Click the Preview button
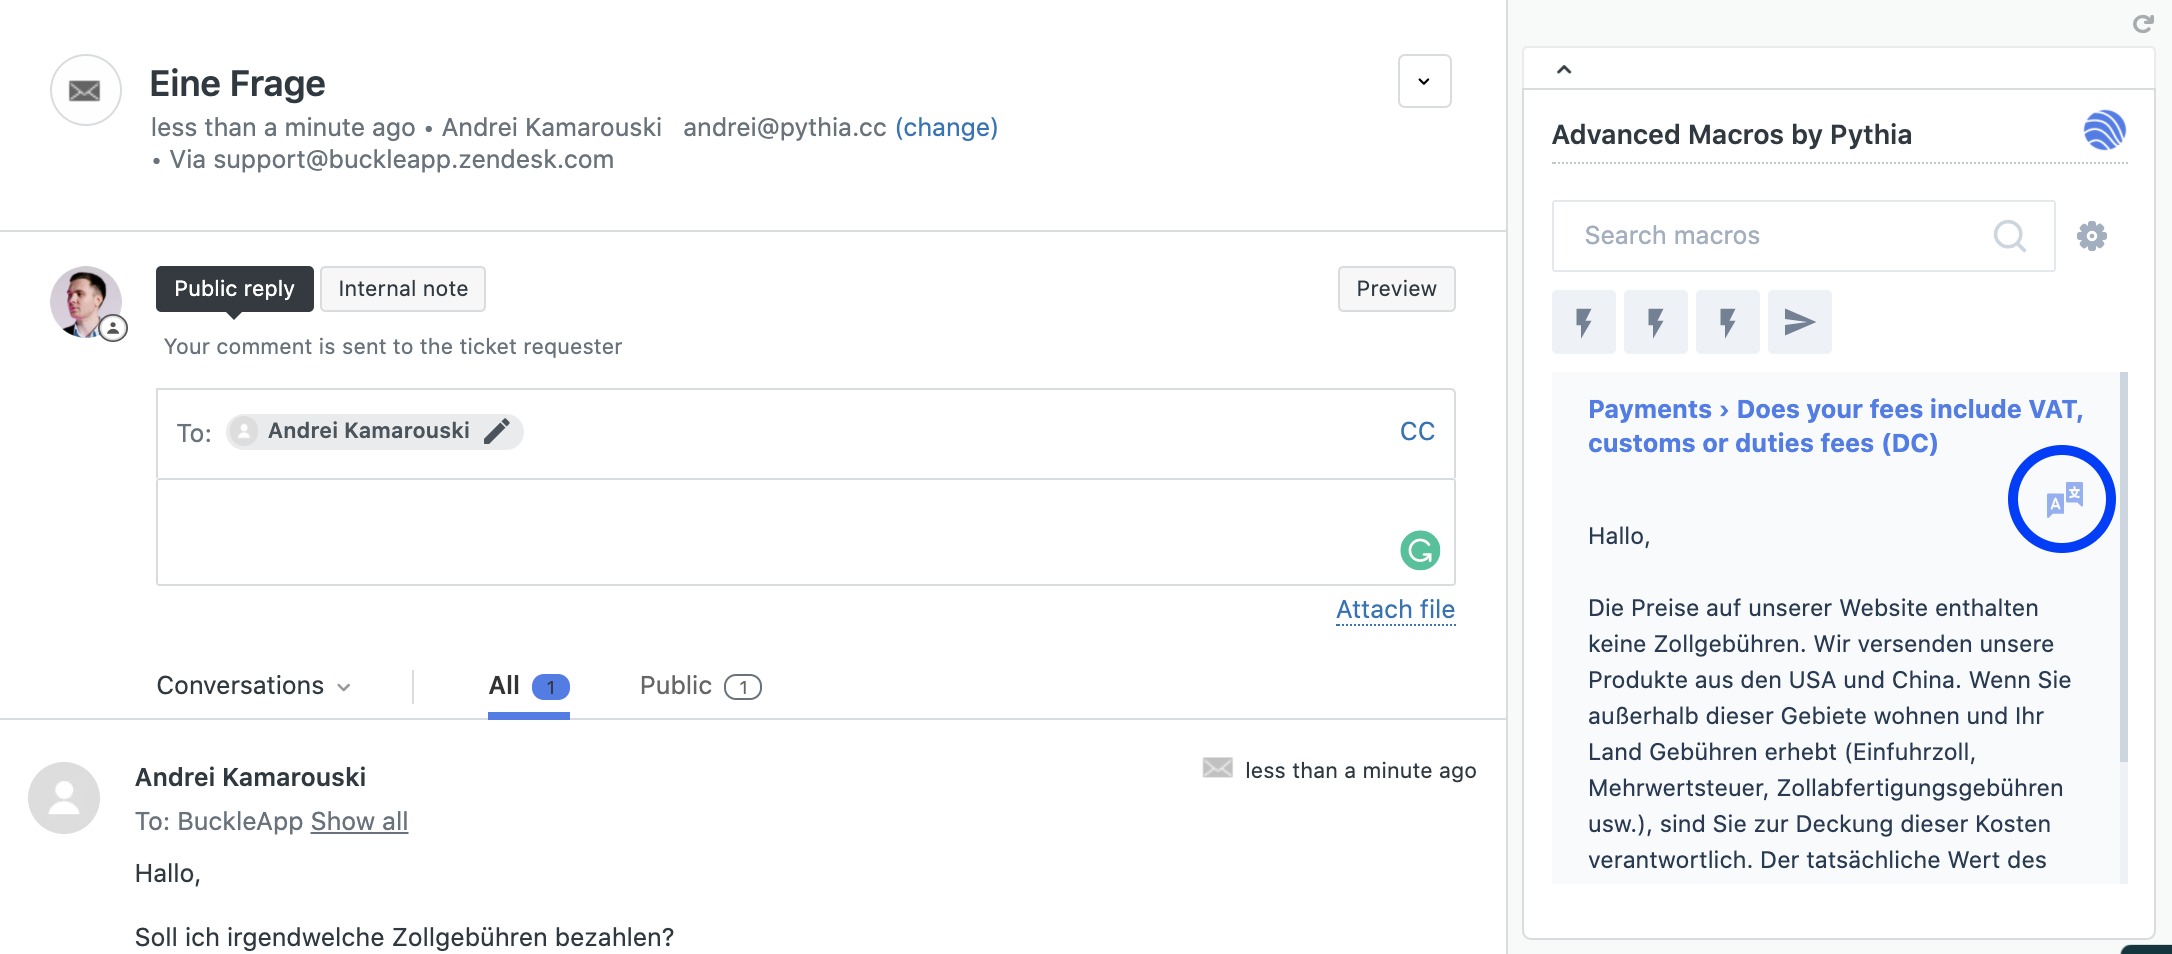 click(x=1396, y=289)
